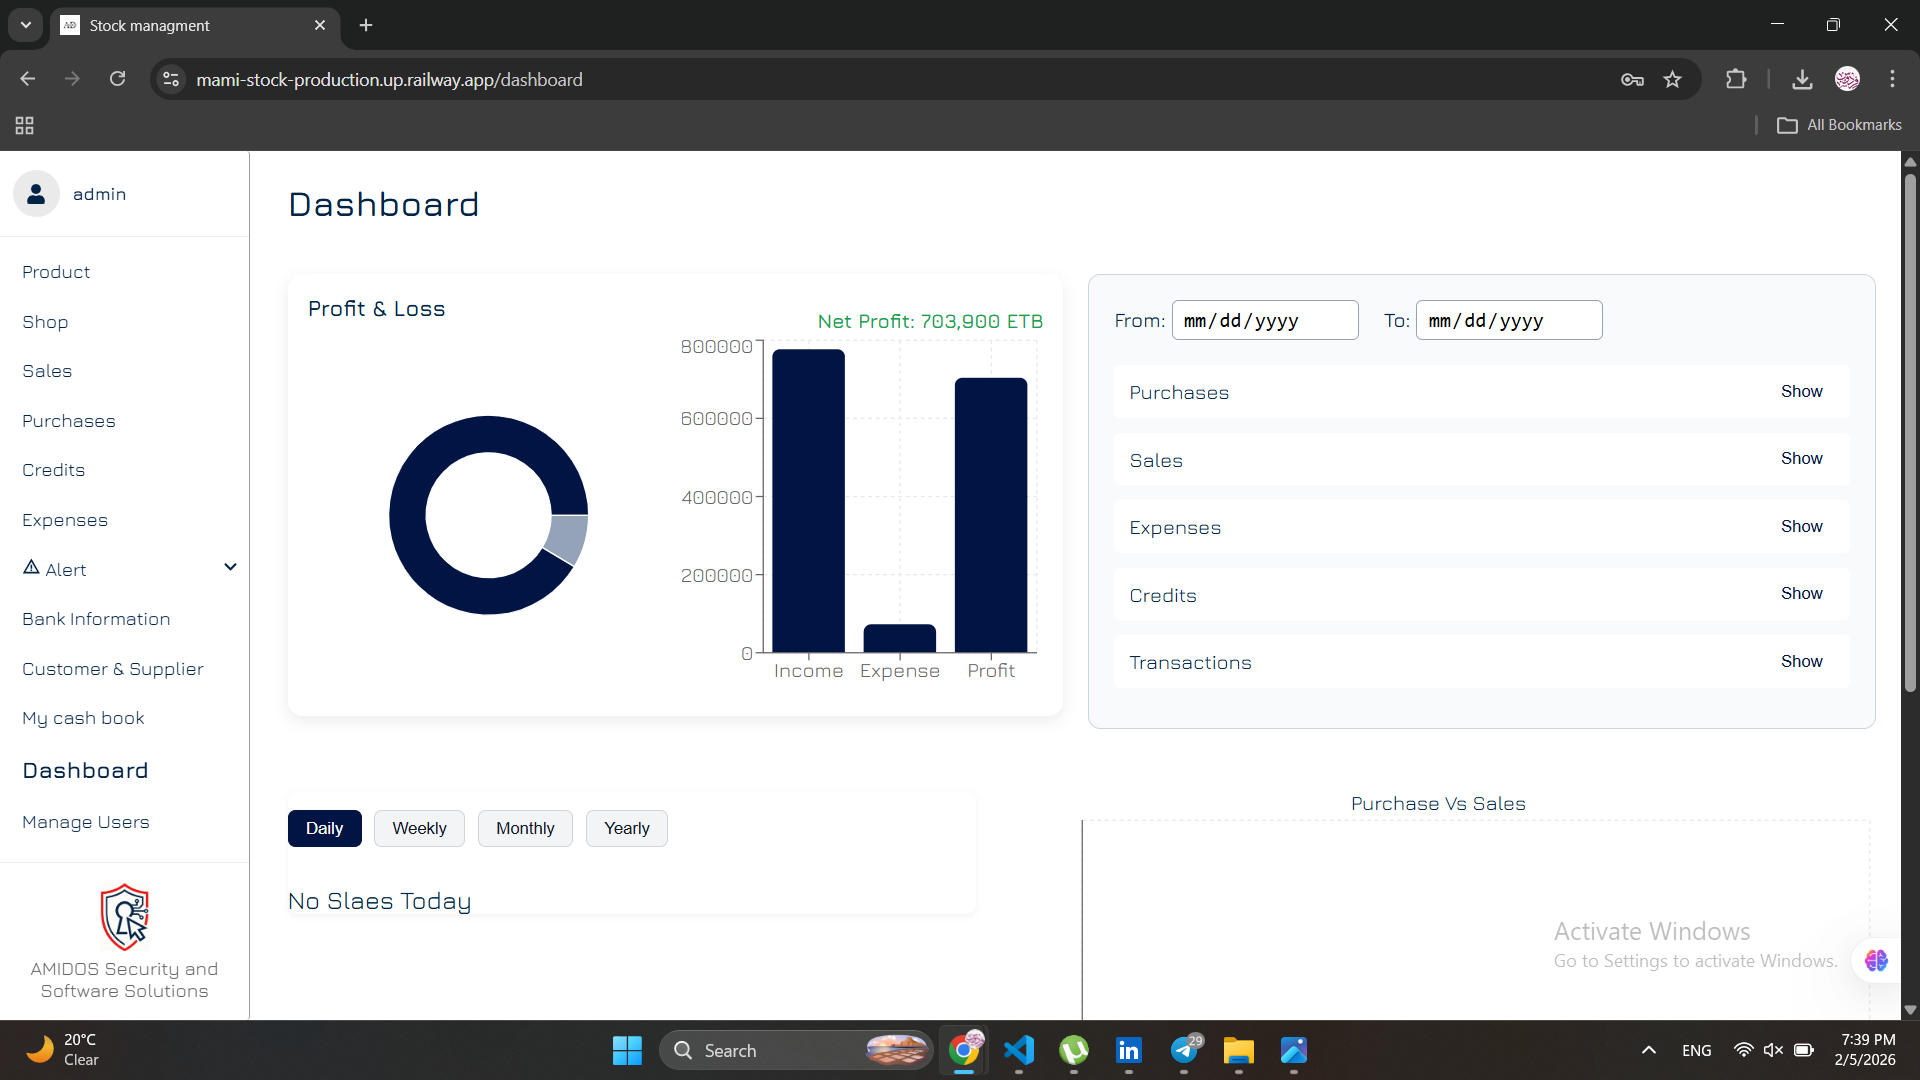Show the Purchases section

[x=1801, y=391]
